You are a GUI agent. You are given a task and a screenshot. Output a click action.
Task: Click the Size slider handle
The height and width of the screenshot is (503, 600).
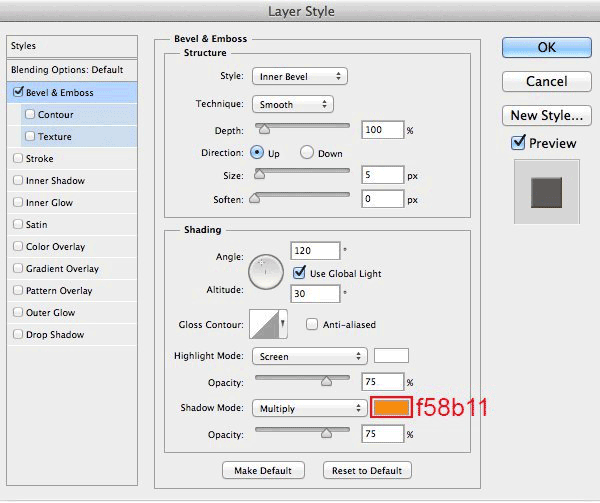pyautogui.click(x=259, y=174)
